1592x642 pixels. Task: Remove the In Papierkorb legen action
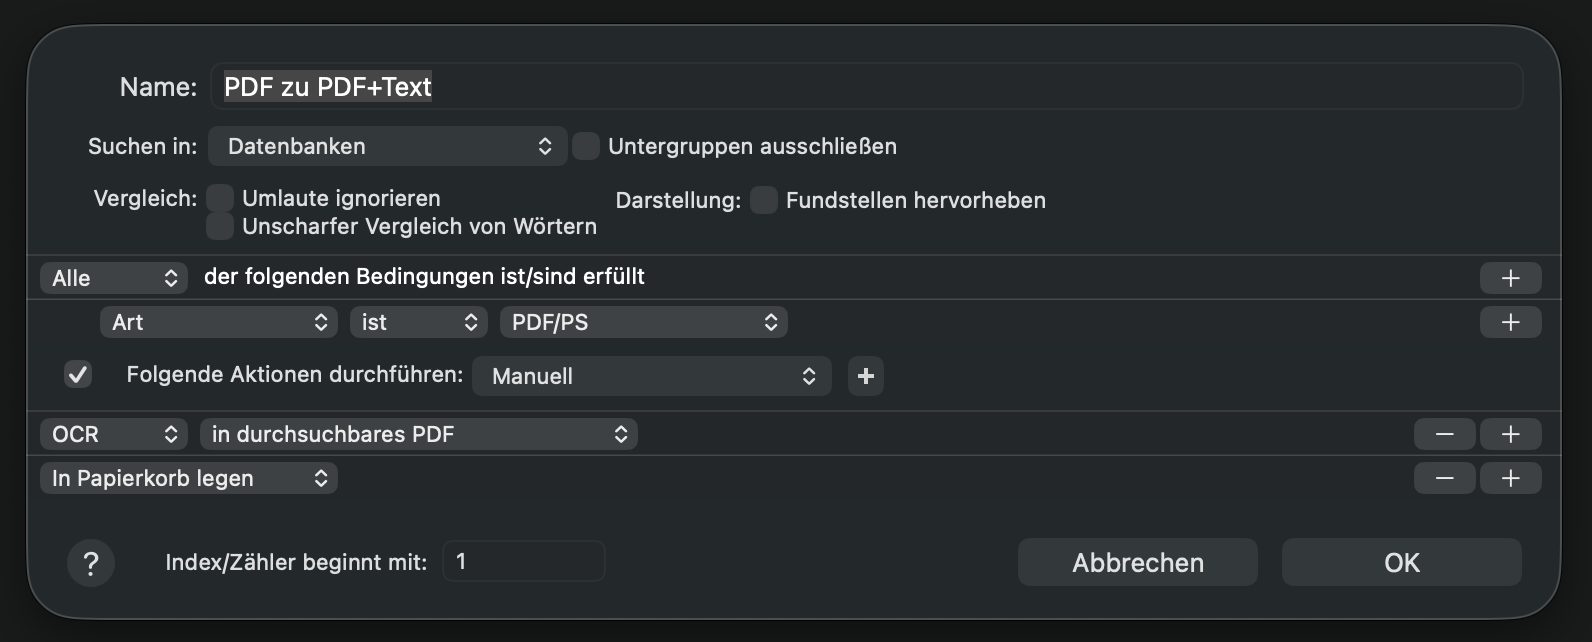pyautogui.click(x=1444, y=478)
